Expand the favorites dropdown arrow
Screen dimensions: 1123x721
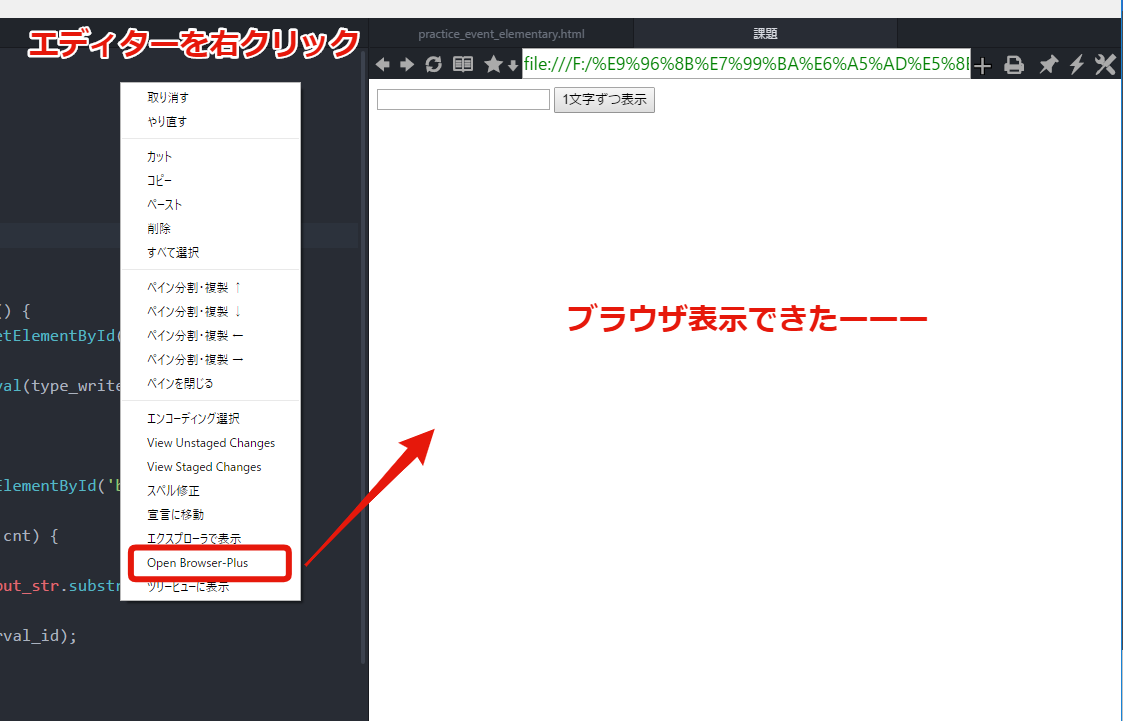pos(513,66)
